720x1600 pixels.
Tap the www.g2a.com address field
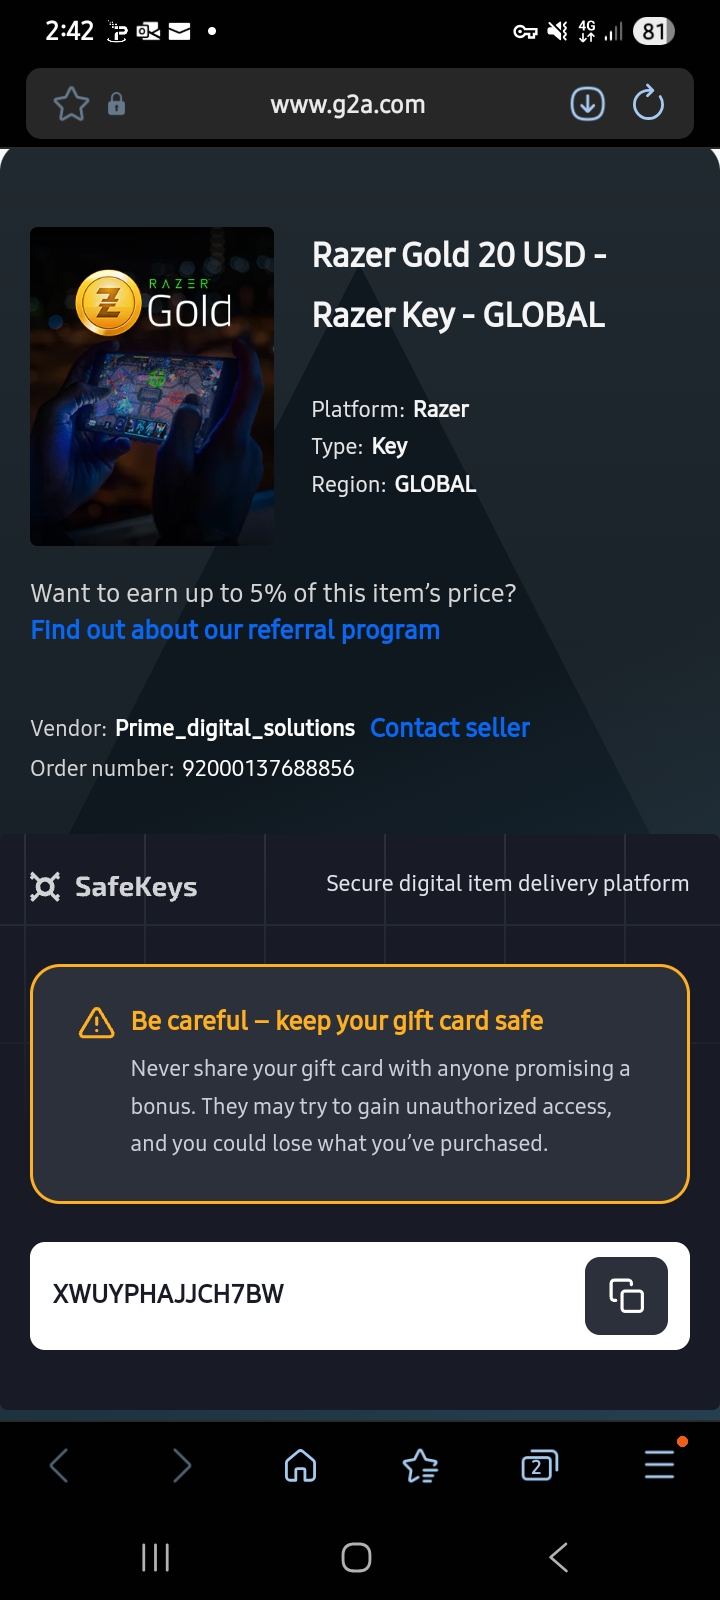[348, 104]
